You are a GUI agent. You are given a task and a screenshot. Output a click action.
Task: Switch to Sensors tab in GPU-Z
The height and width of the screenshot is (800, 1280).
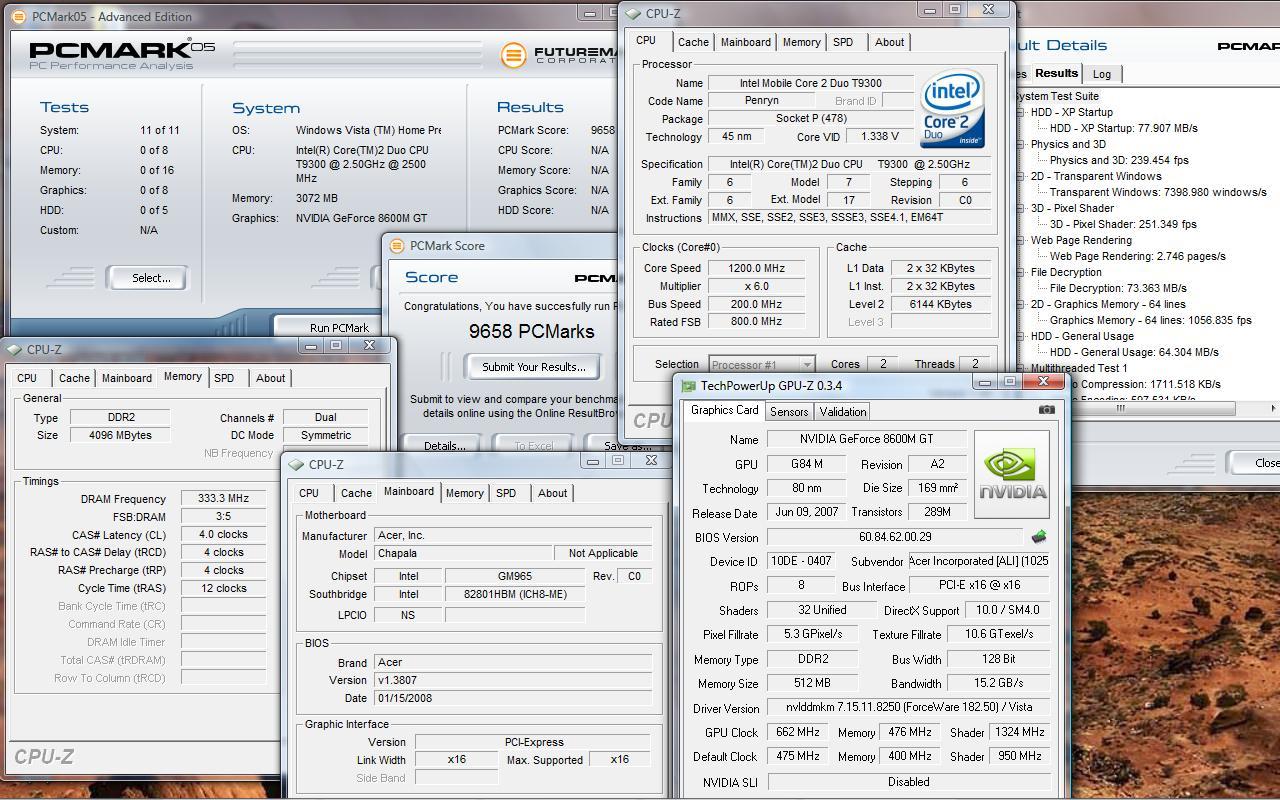[788, 411]
